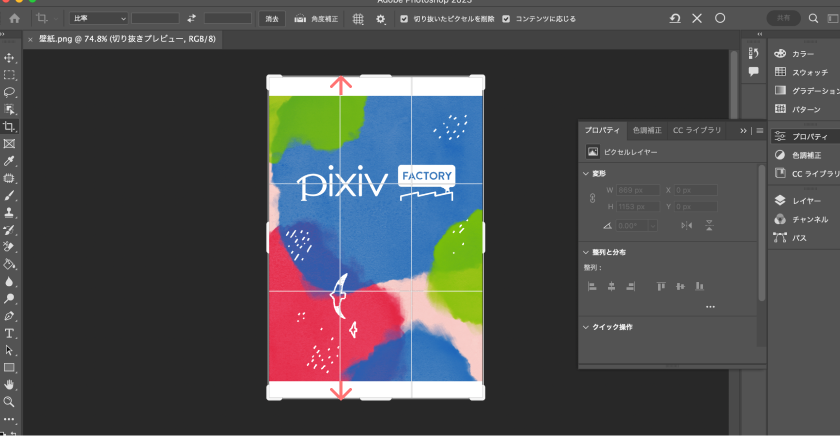The height and width of the screenshot is (436, 840).
Task: Select the Eraser tool
Action: click(9, 247)
